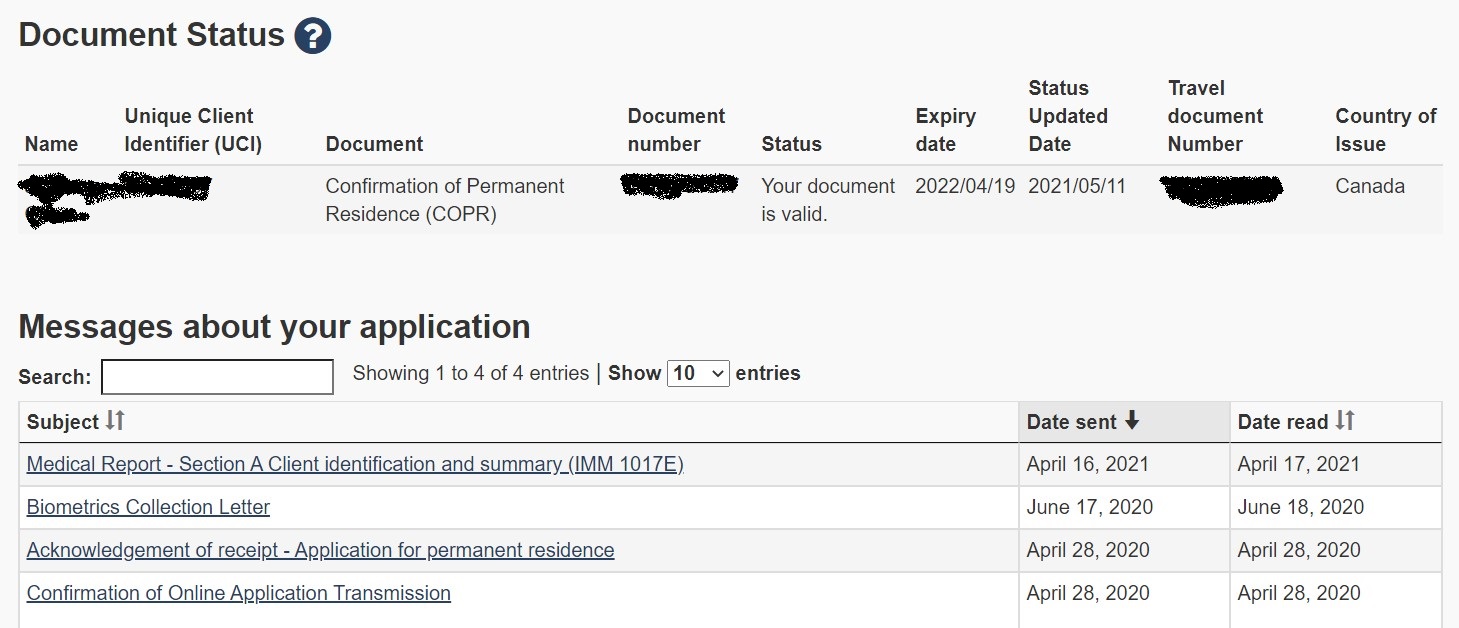The width and height of the screenshot is (1459, 628).
Task: Click April 16, 2021 date sent cell
Action: tap(1087, 464)
